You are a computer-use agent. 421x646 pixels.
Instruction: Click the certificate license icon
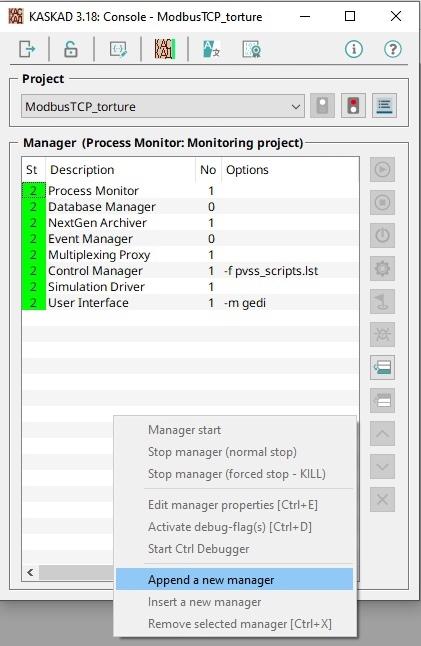click(251, 49)
